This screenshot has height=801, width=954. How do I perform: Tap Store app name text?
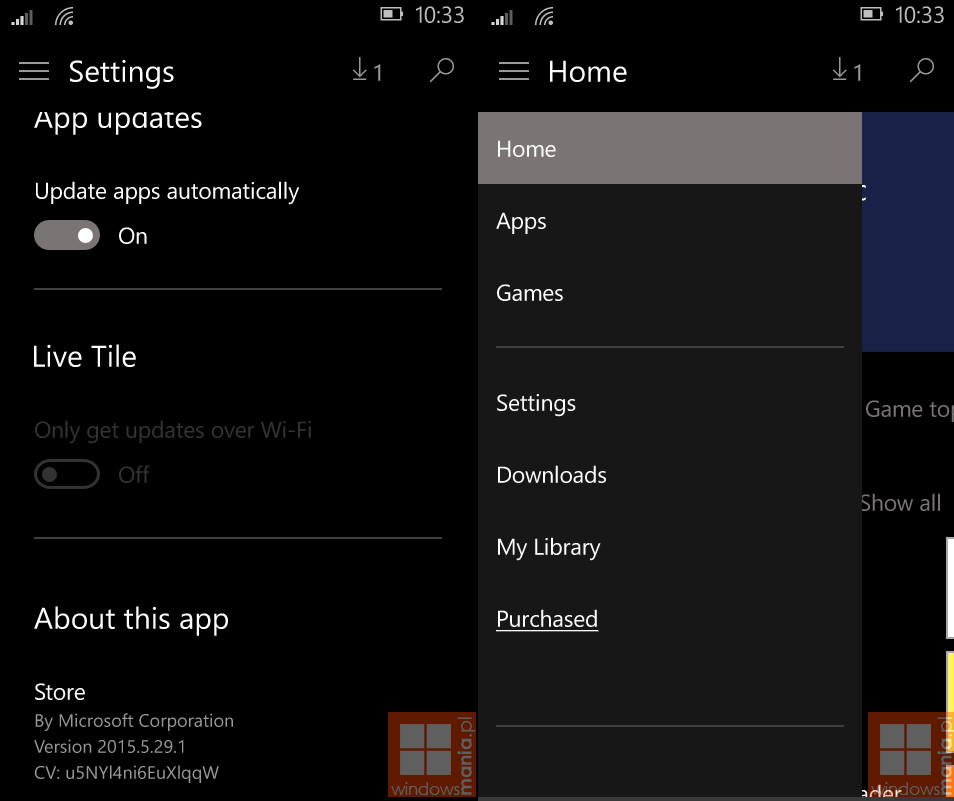[x=60, y=692]
